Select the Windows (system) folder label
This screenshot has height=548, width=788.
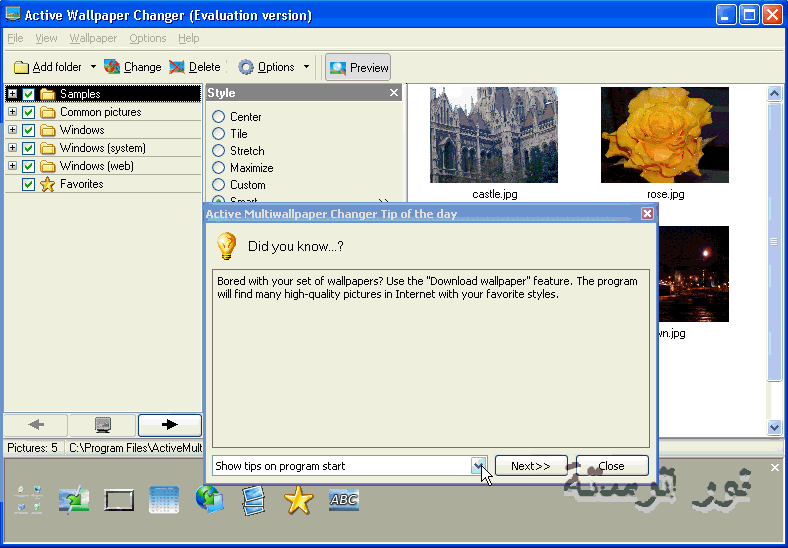103,148
